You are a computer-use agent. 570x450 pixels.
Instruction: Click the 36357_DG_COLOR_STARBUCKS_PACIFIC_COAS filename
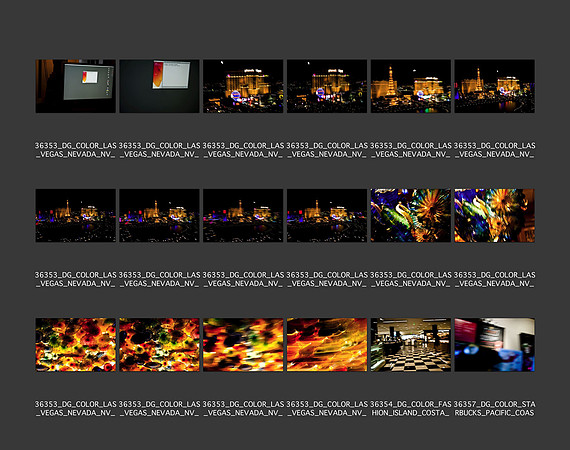(x=494, y=409)
